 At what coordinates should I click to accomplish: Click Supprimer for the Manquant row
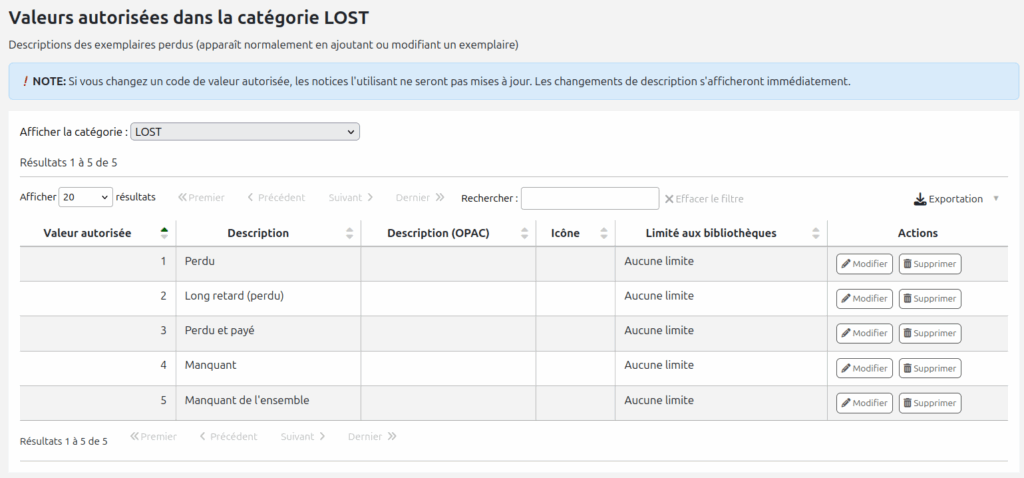click(x=930, y=368)
